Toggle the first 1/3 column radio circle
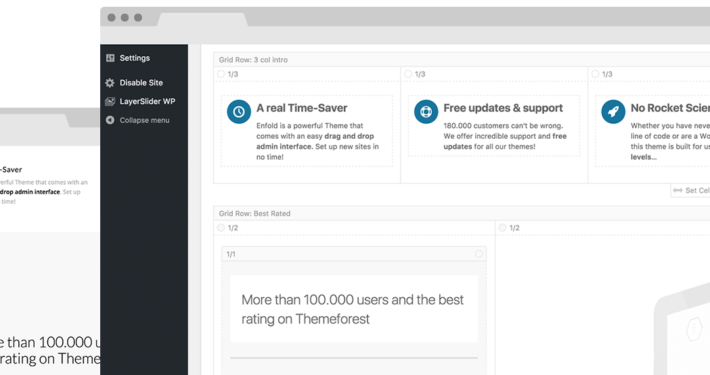710x375 pixels. [x=221, y=74]
